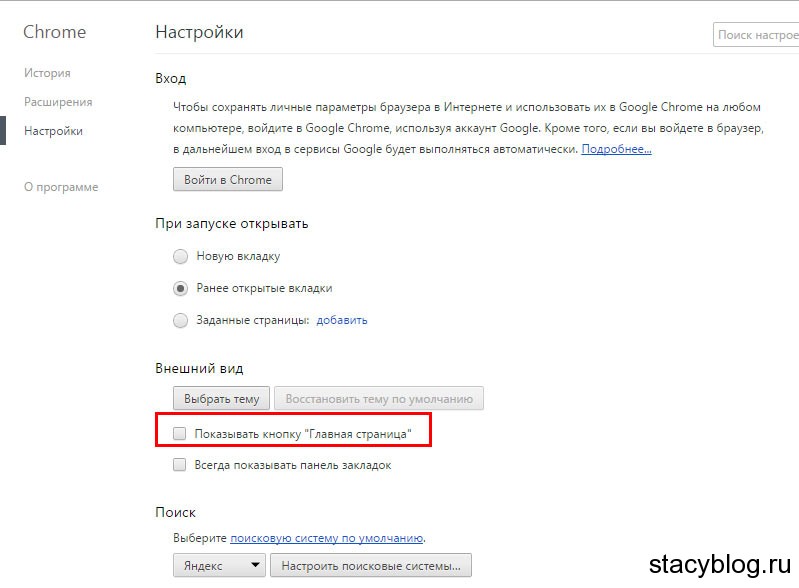Select the Заданные страницы radio button
The image size is (799, 588).
pos(181,321)
